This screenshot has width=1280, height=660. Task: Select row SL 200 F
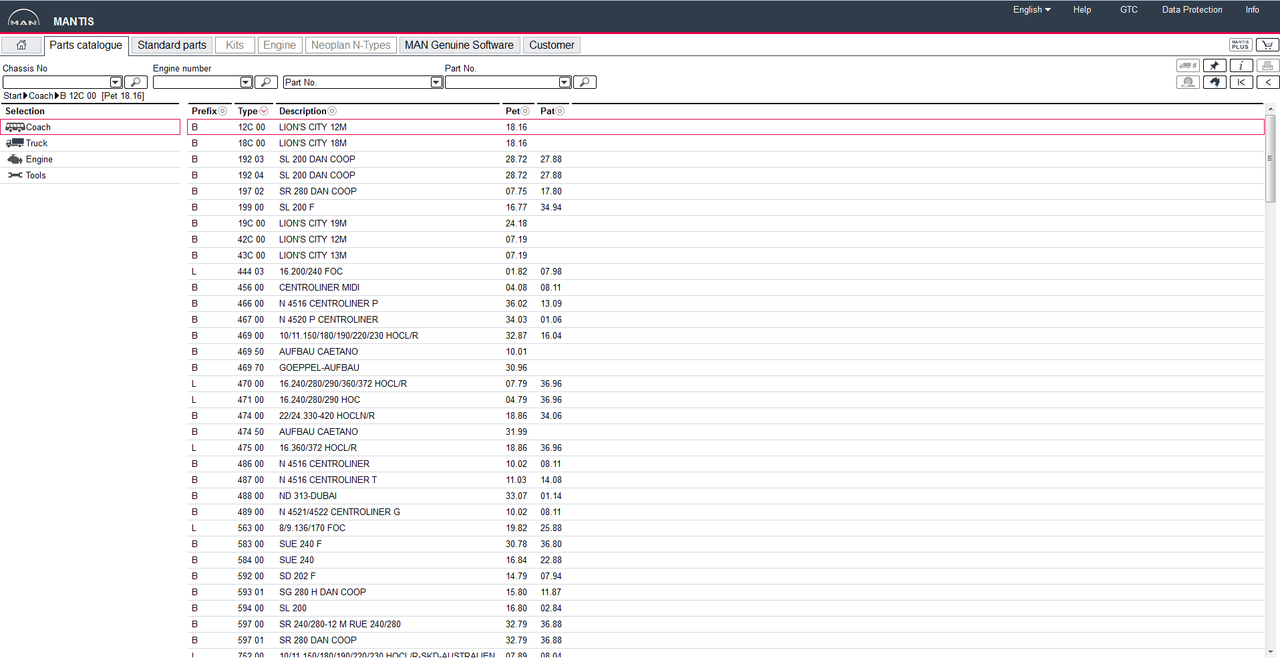coord(726,207)
